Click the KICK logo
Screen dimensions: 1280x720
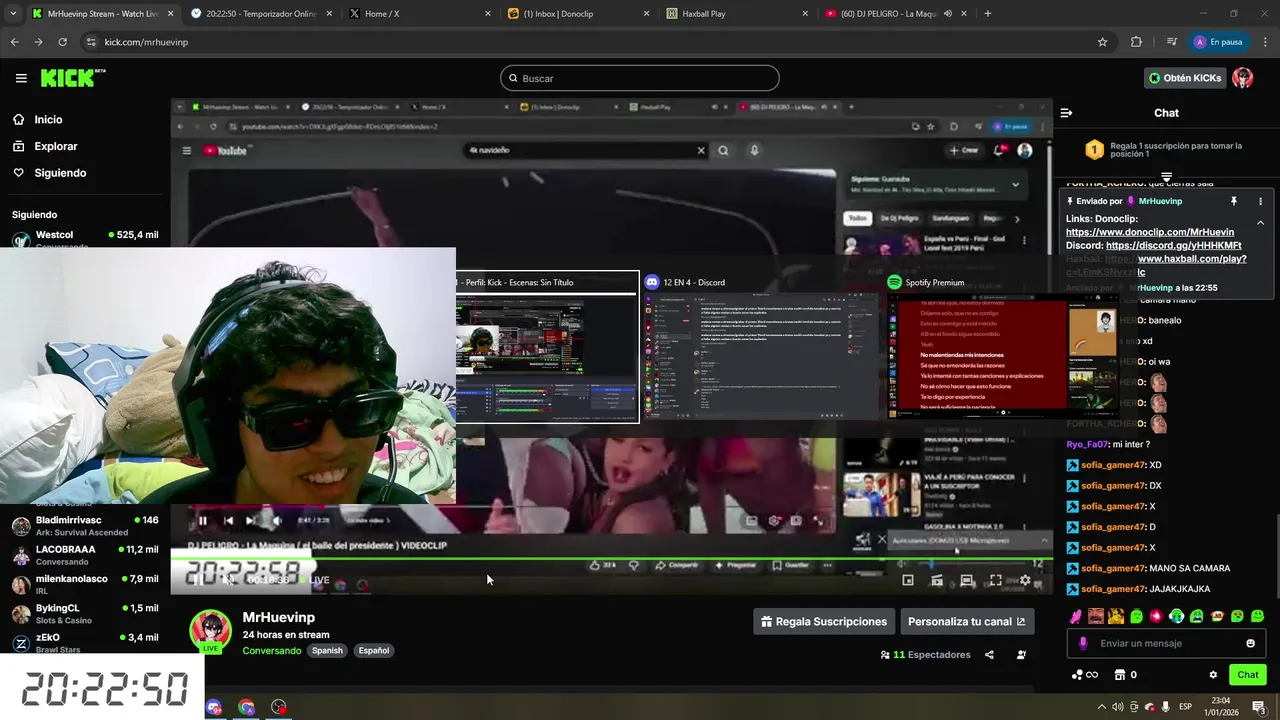point(72,78)
